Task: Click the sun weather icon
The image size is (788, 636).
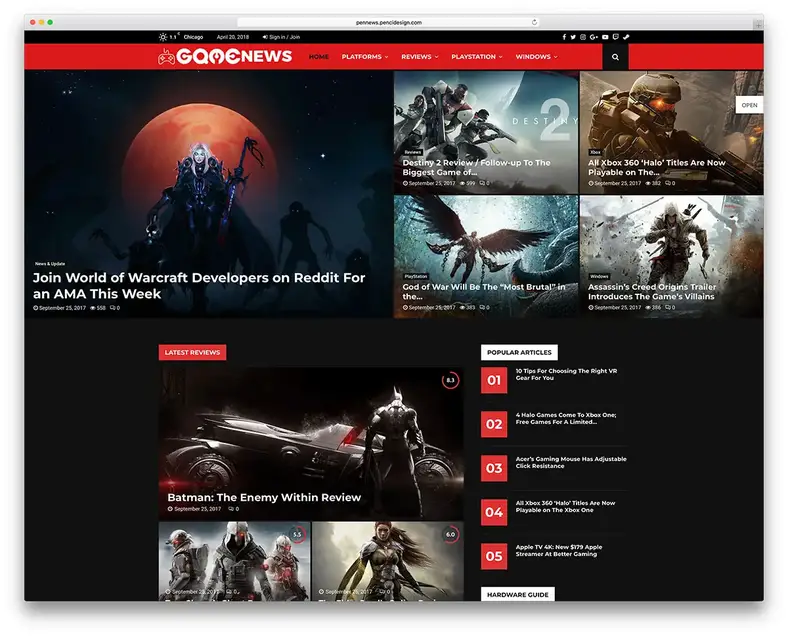Action: click(x=162, y=37)
